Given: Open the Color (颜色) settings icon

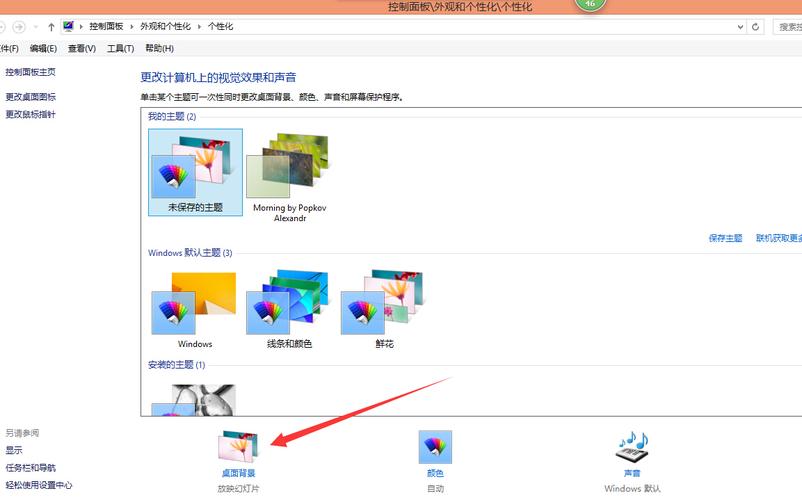Looking at the screenshot, I should click(x=435, y=447).
